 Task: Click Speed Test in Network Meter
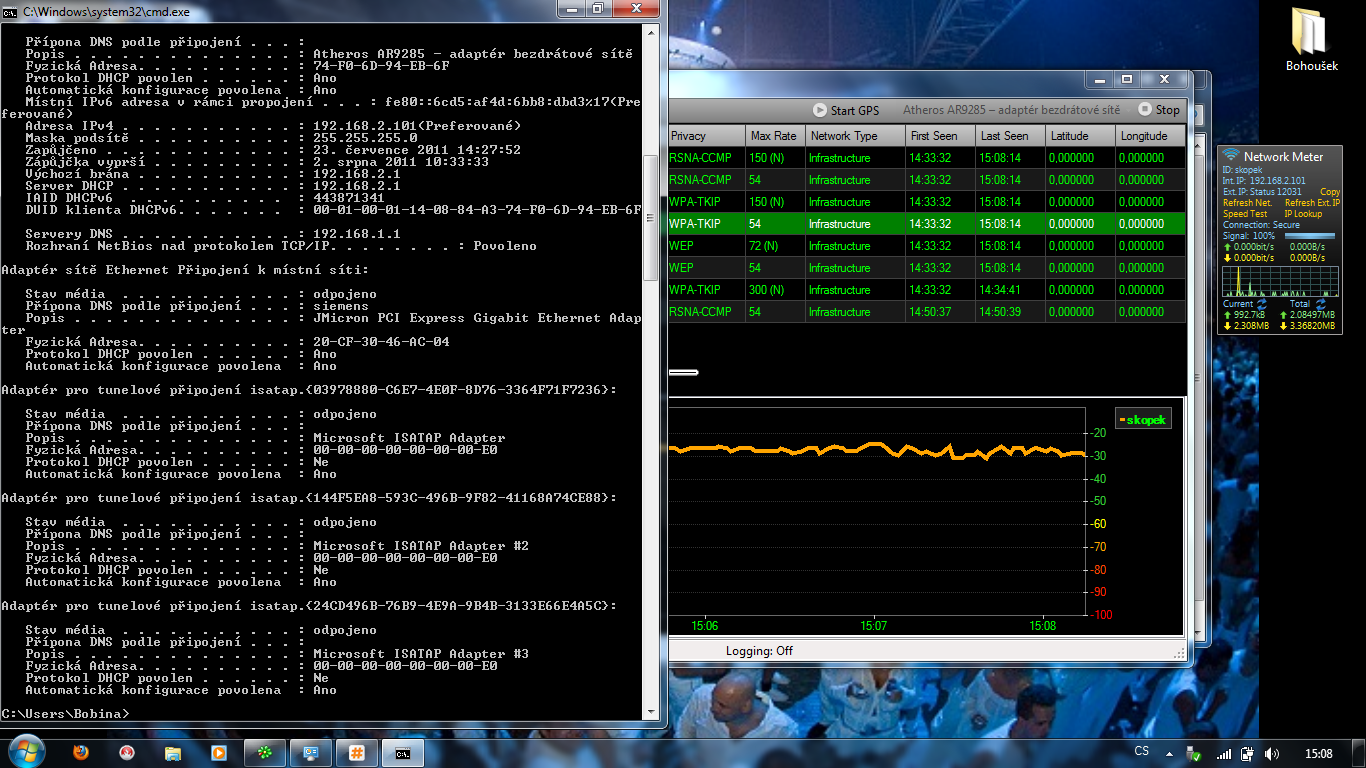(1245, 214)
